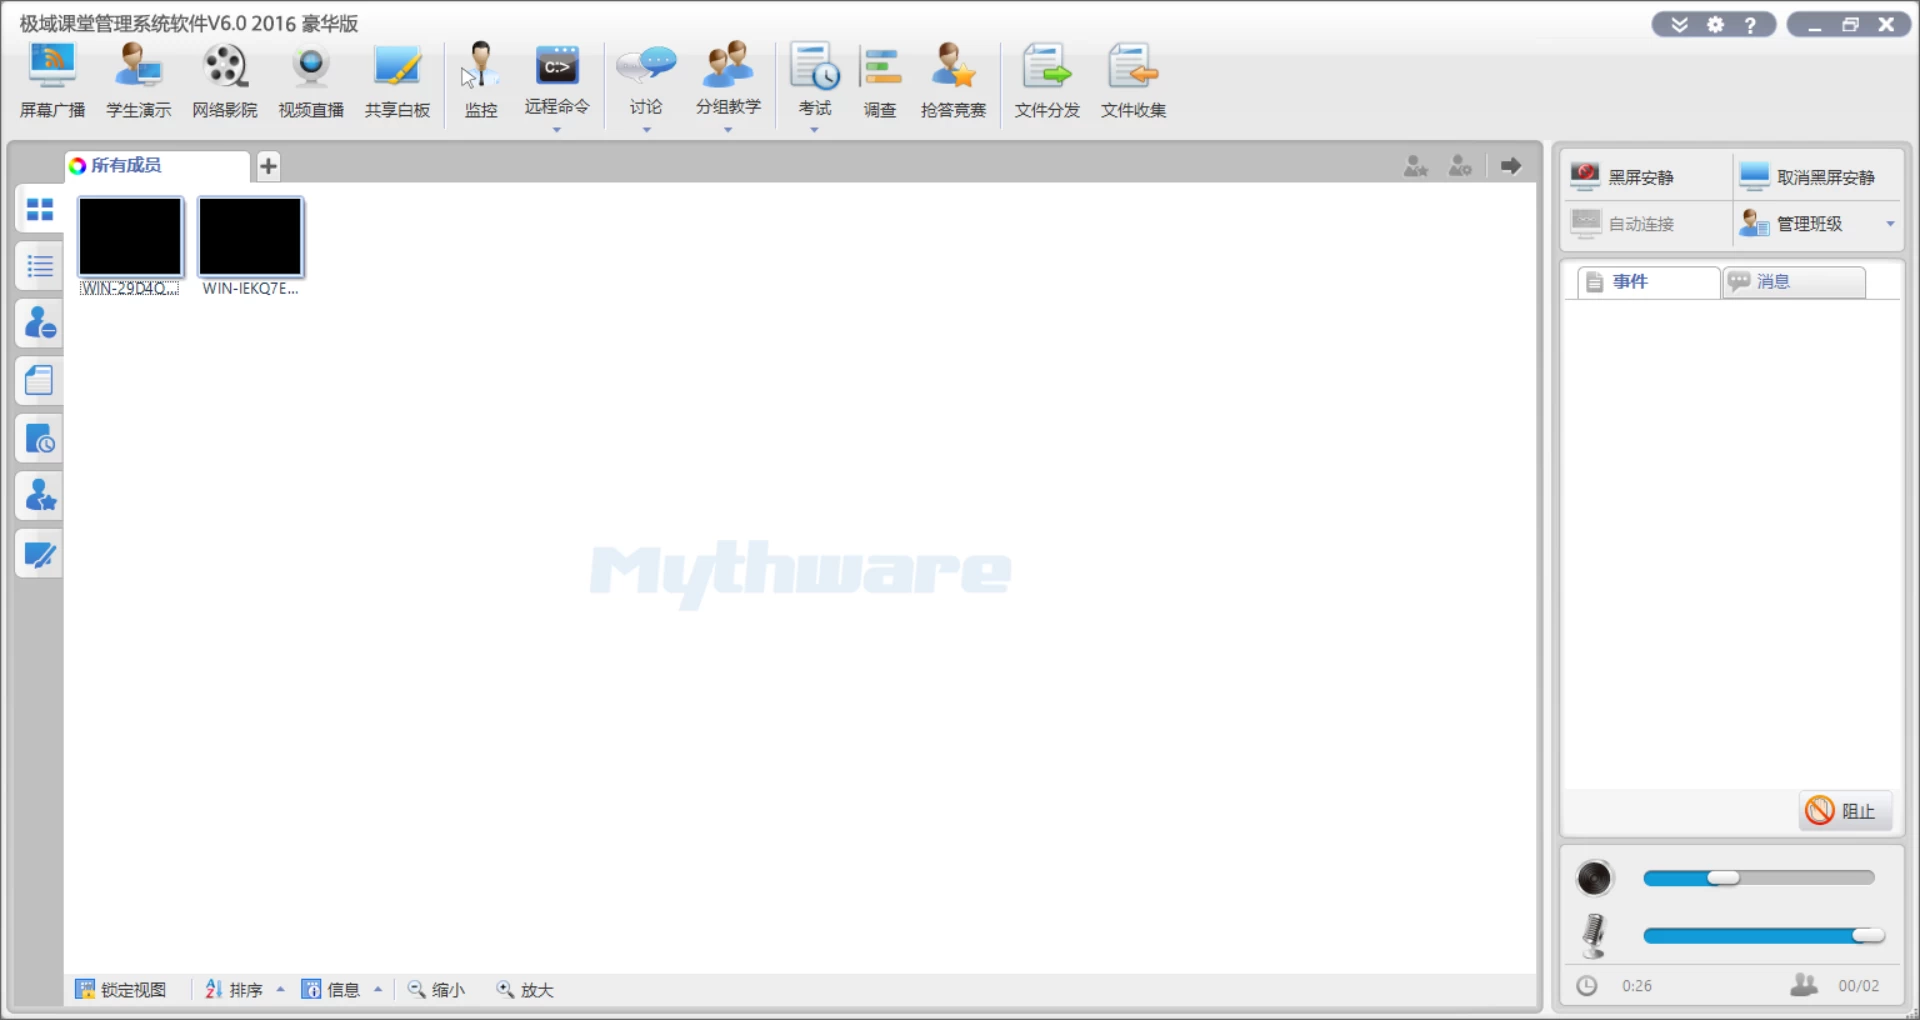Switch to 事件 events tab
This screenshot has width=1920, height=1020.
(x=1649, y=282)
